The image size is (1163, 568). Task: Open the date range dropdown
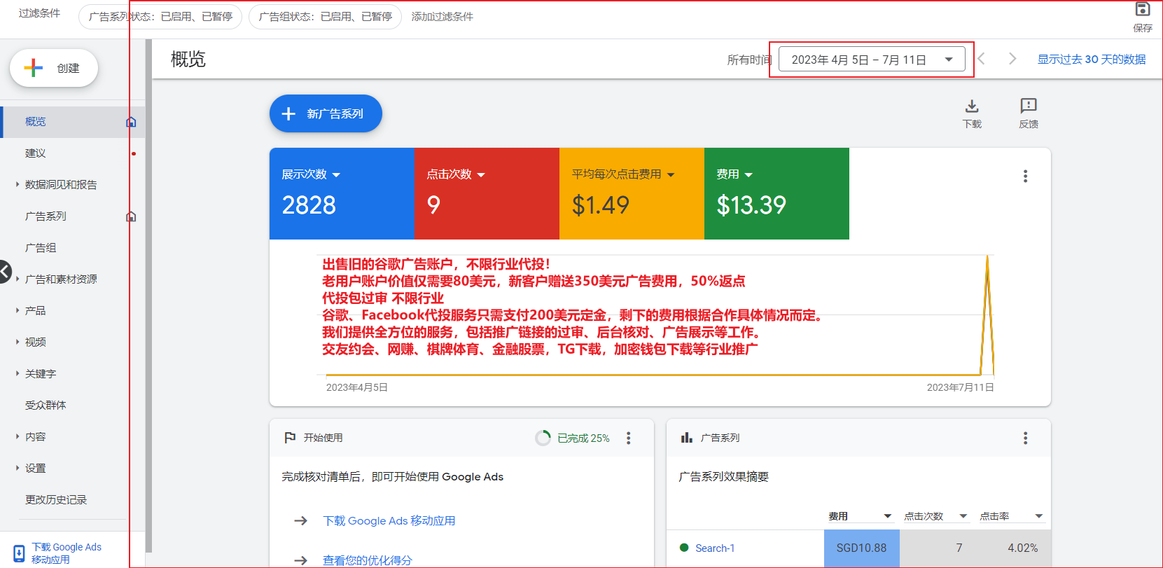point(872,60)
